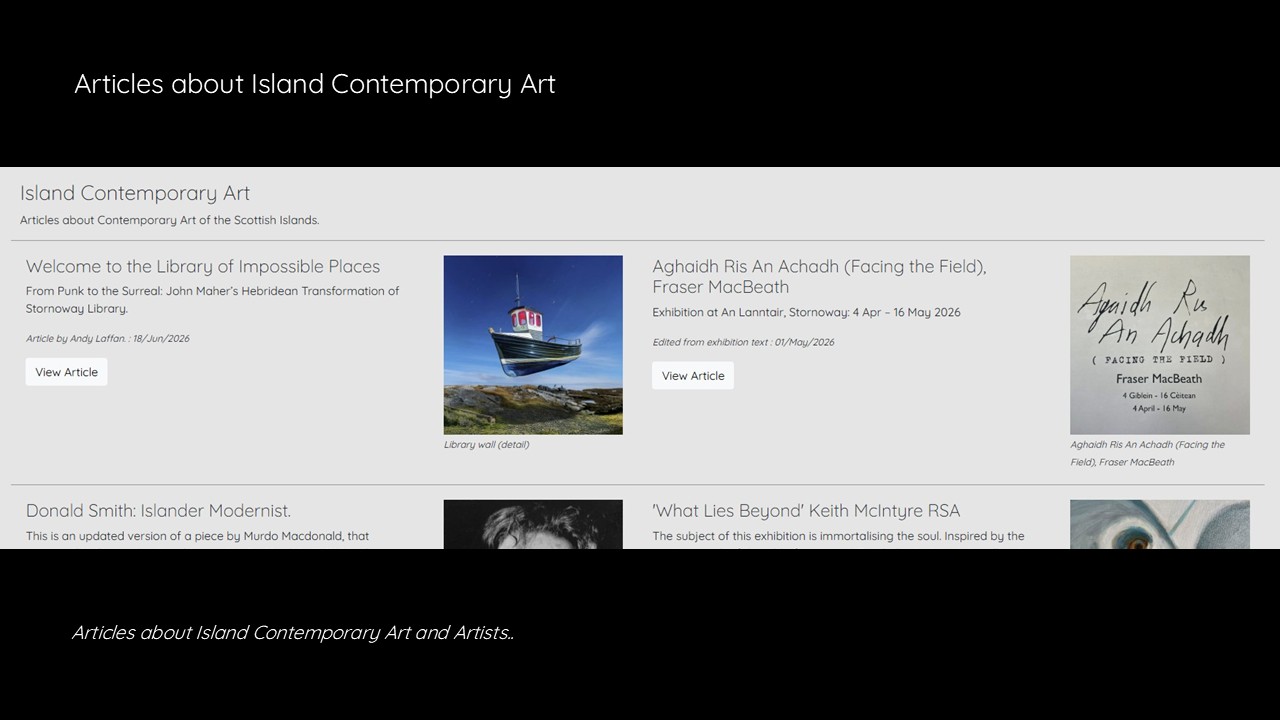This screenshot has width=1280, height=720.
Task: Click View Article under Facing the Field
Action: tap(693, 376)
